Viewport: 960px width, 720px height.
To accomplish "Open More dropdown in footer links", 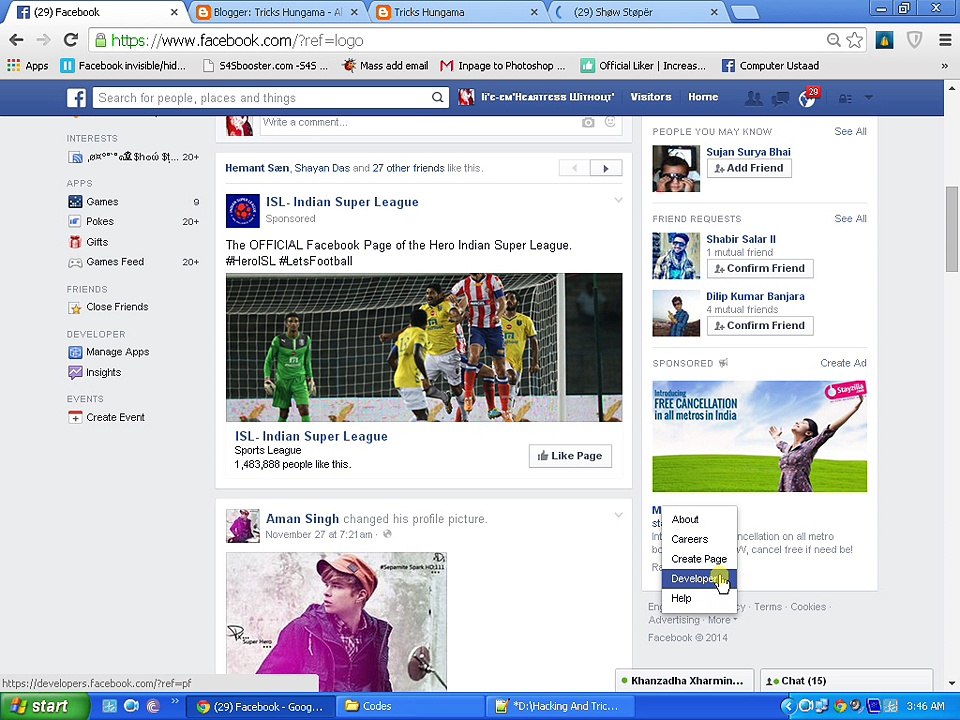I will 722,620.
